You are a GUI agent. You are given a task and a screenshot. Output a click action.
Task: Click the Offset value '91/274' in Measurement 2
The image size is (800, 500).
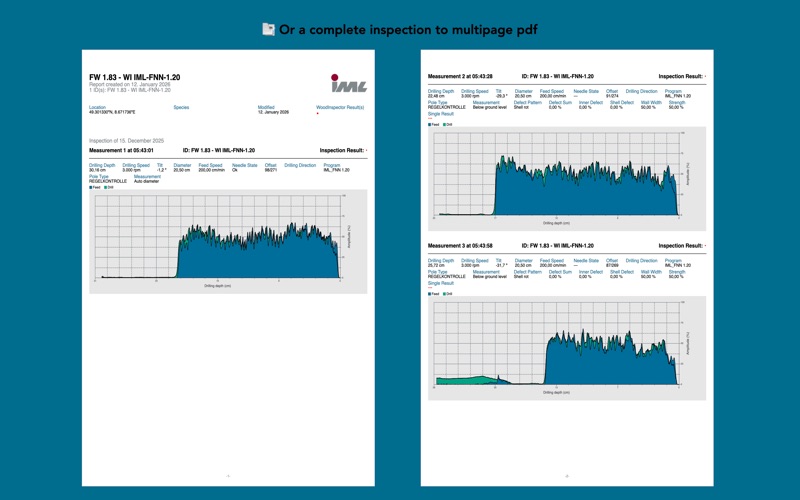pyautogui.click(x=612, y=96)
